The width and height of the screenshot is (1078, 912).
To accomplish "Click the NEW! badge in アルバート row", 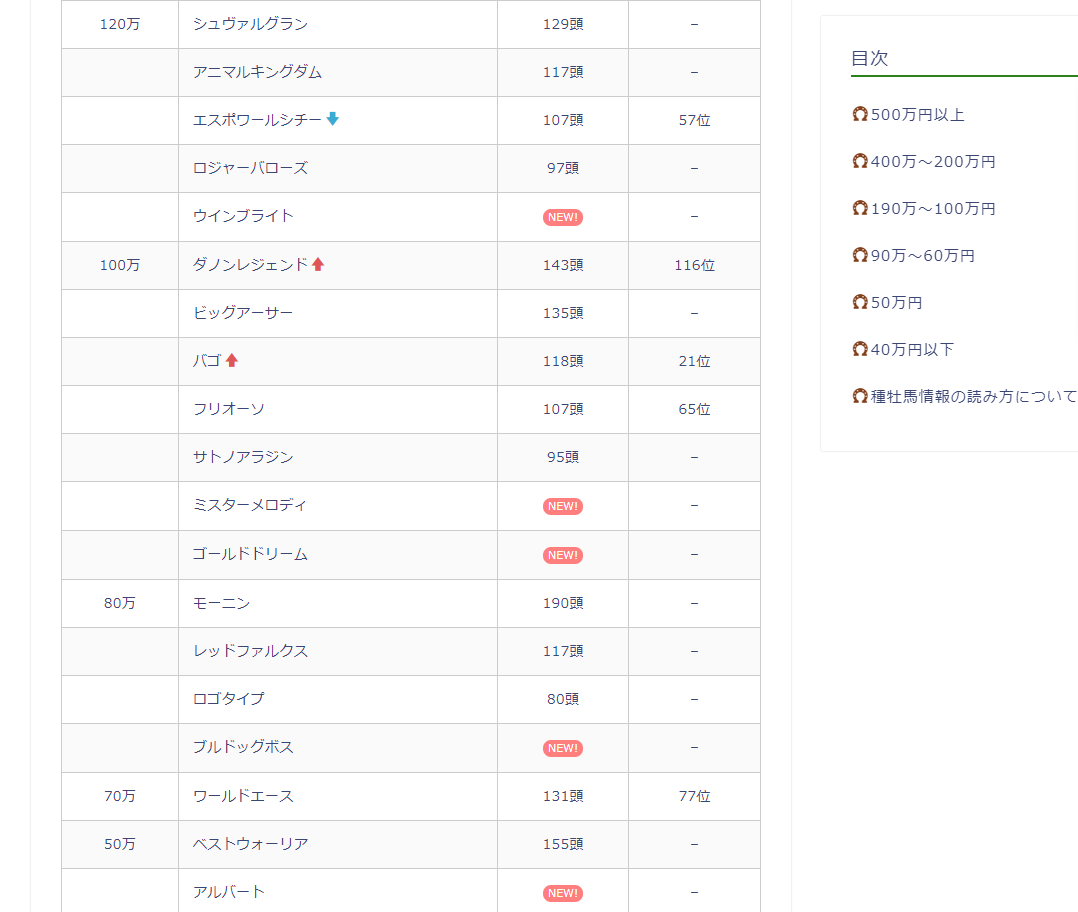I will coord(562,893).
